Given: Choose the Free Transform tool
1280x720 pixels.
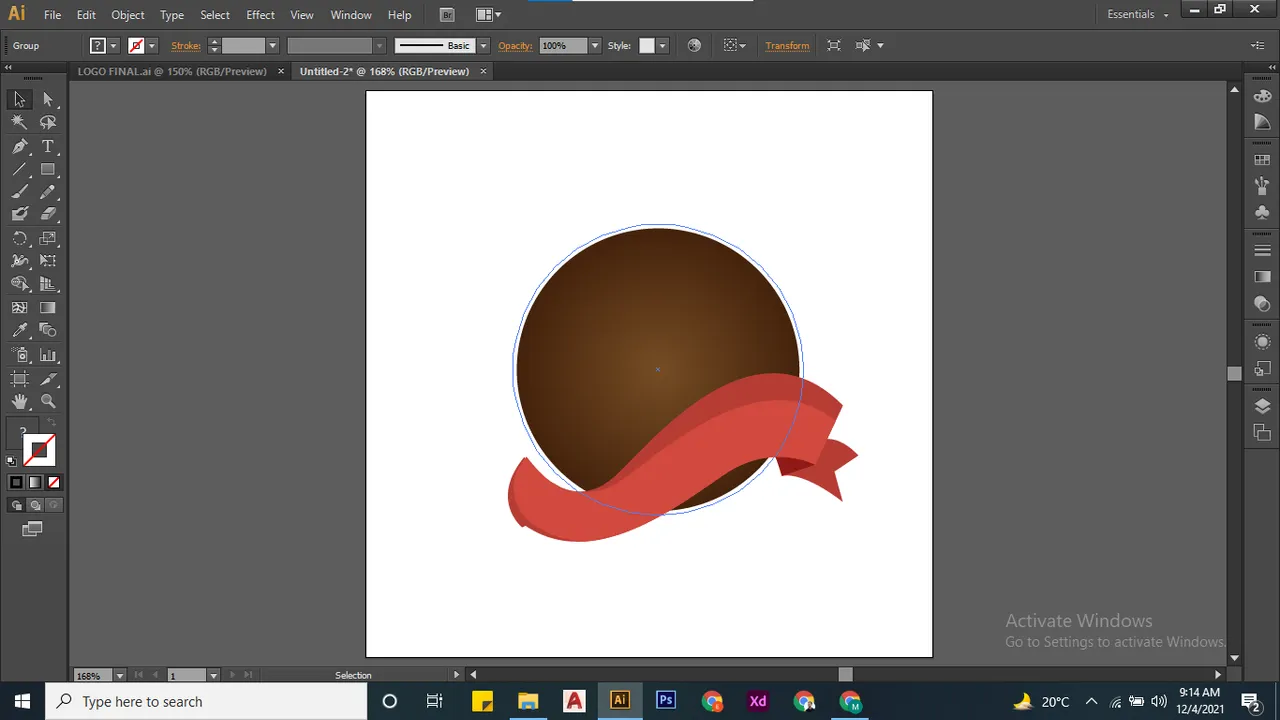Looking at the screenshot, I should click(48, 261).
